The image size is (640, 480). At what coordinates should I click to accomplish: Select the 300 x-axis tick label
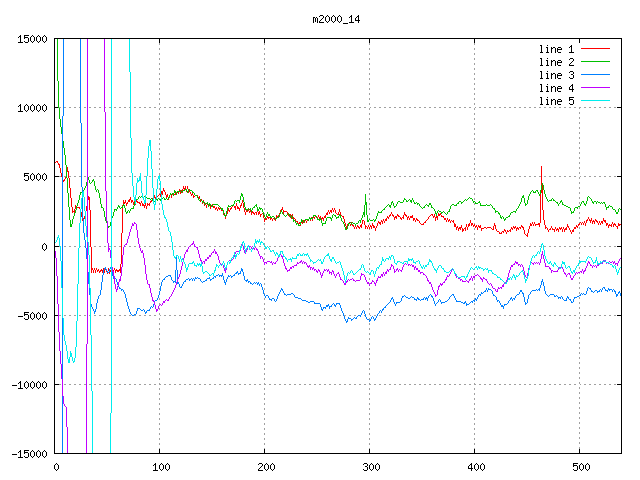[370, 467]
